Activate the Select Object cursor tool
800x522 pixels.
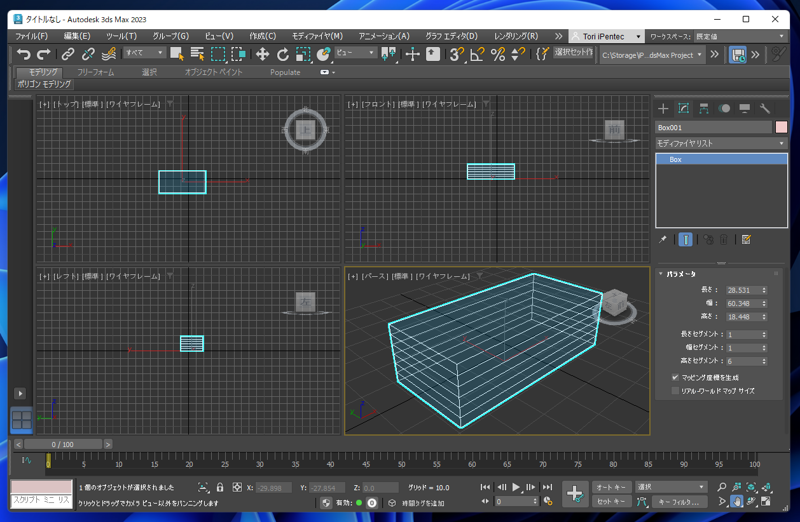click(177, 54)
